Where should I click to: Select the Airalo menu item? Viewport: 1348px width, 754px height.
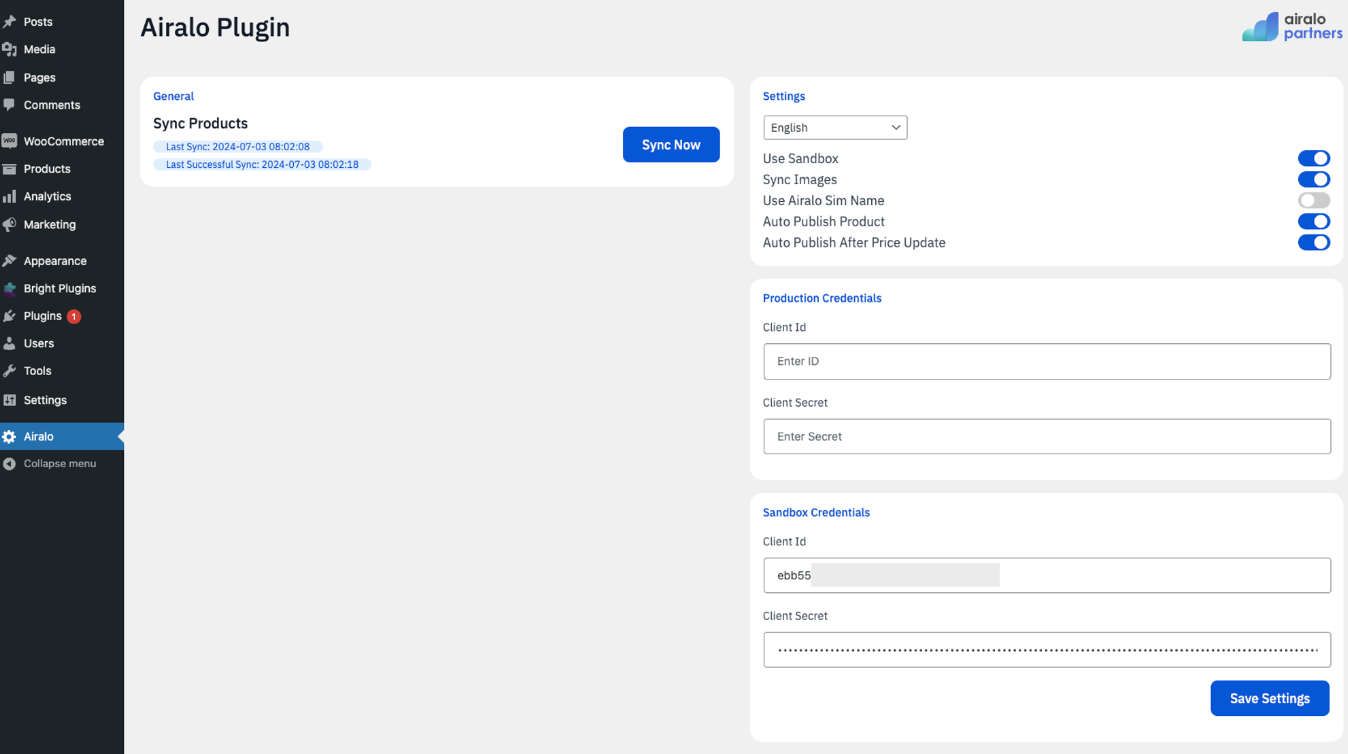pyautogui.click(x=62, y=437)
